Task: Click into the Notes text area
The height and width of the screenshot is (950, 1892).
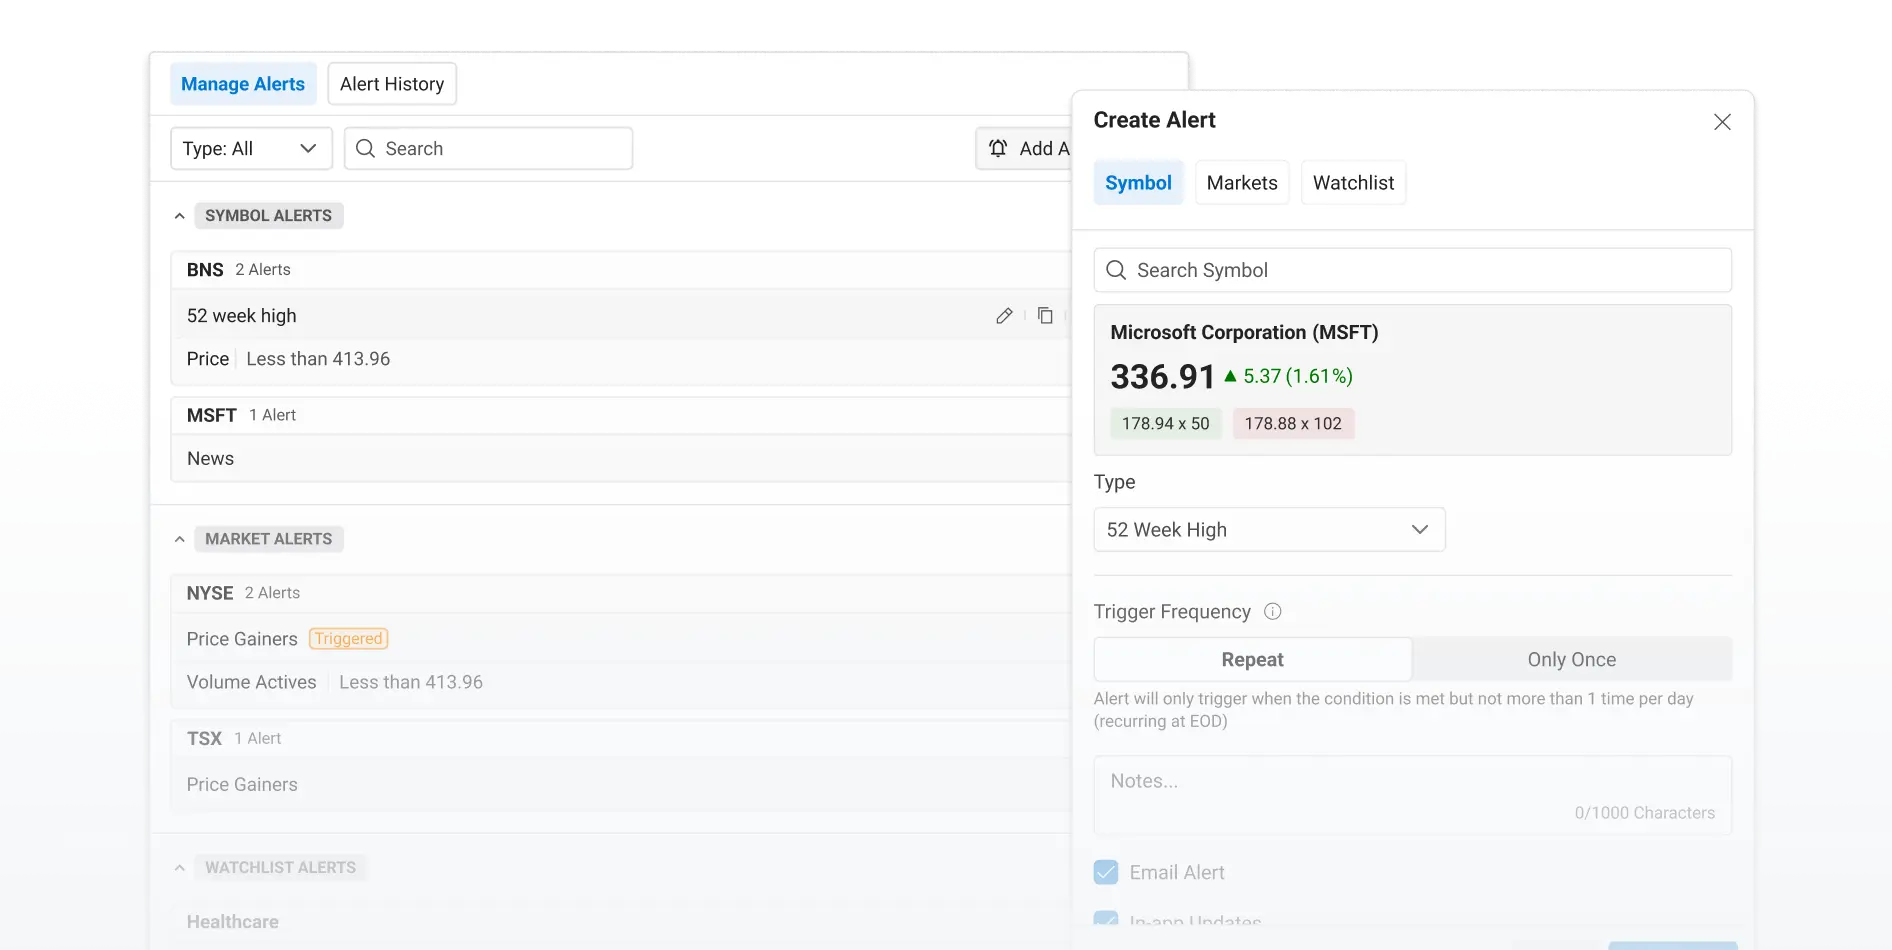Action: 1413,795
